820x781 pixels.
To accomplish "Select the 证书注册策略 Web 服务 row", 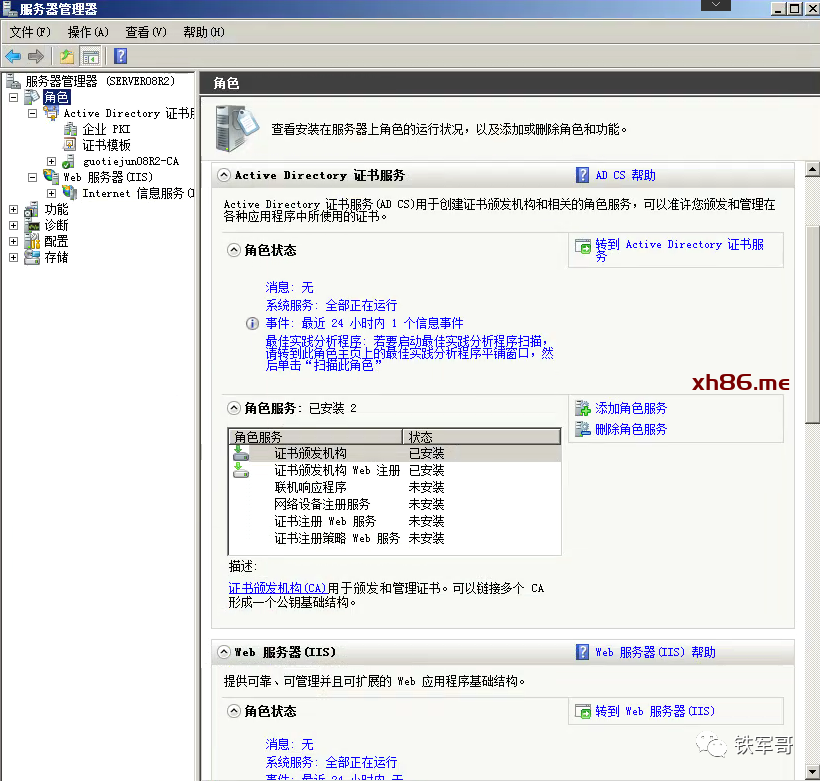I will 395,538.
